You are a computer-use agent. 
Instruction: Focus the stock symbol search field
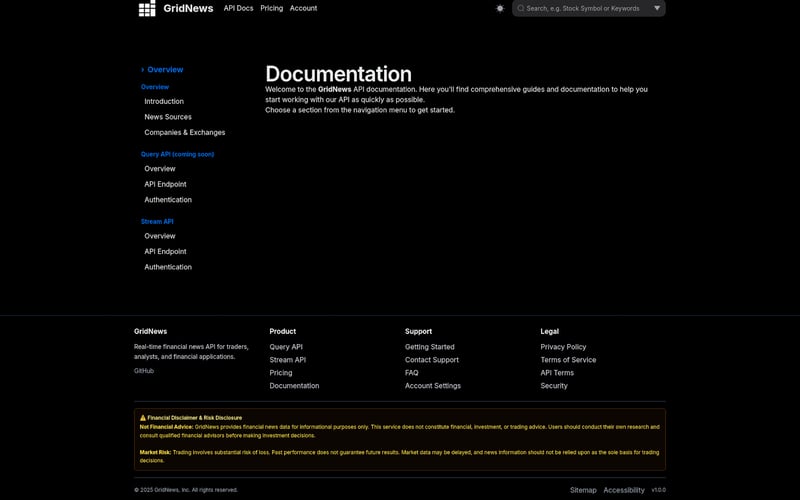click(588, 8)
